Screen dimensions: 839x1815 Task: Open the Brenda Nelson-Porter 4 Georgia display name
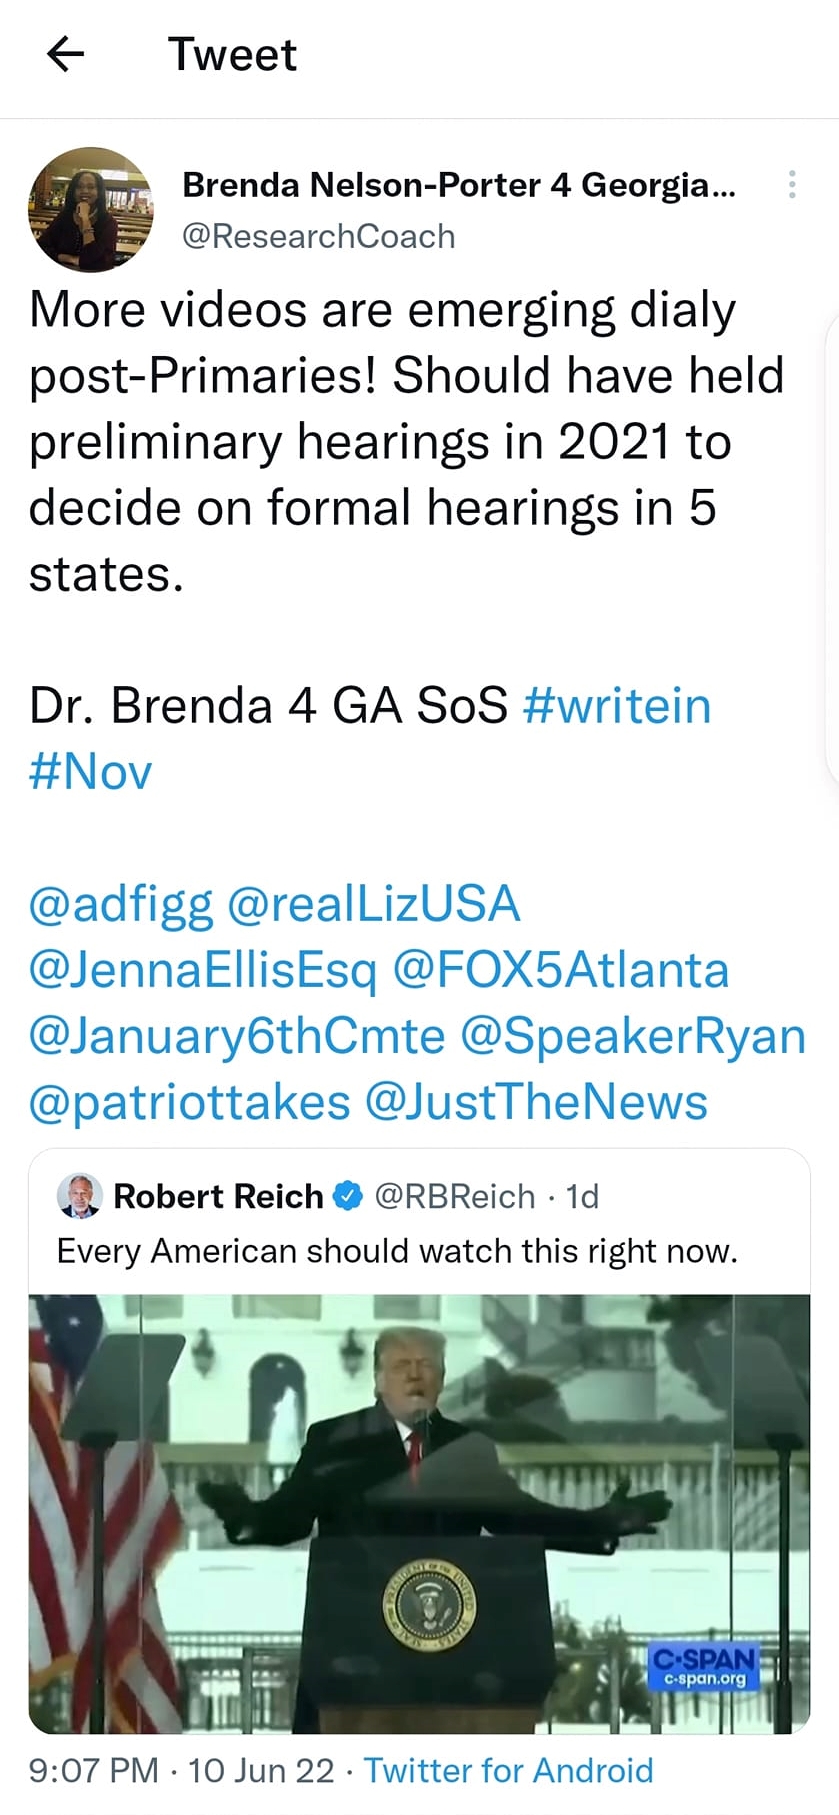pyautogui.click(x=459, y=185)
